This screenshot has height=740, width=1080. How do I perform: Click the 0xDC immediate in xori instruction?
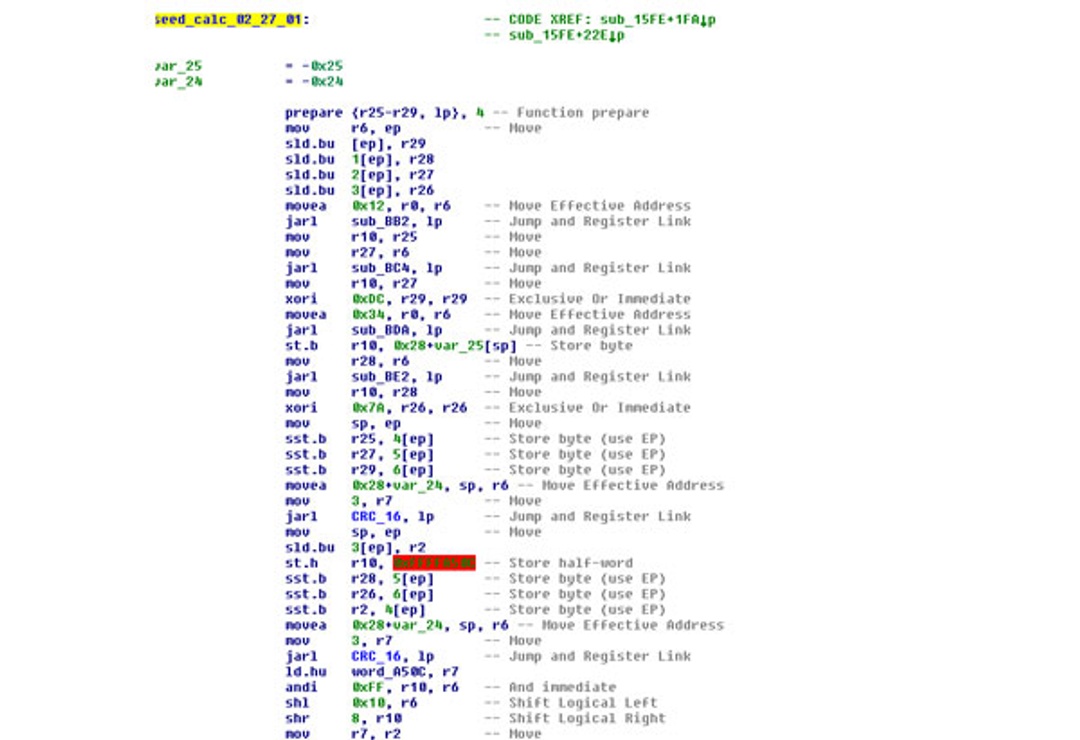pyautogui.click(x=365, y=299)
